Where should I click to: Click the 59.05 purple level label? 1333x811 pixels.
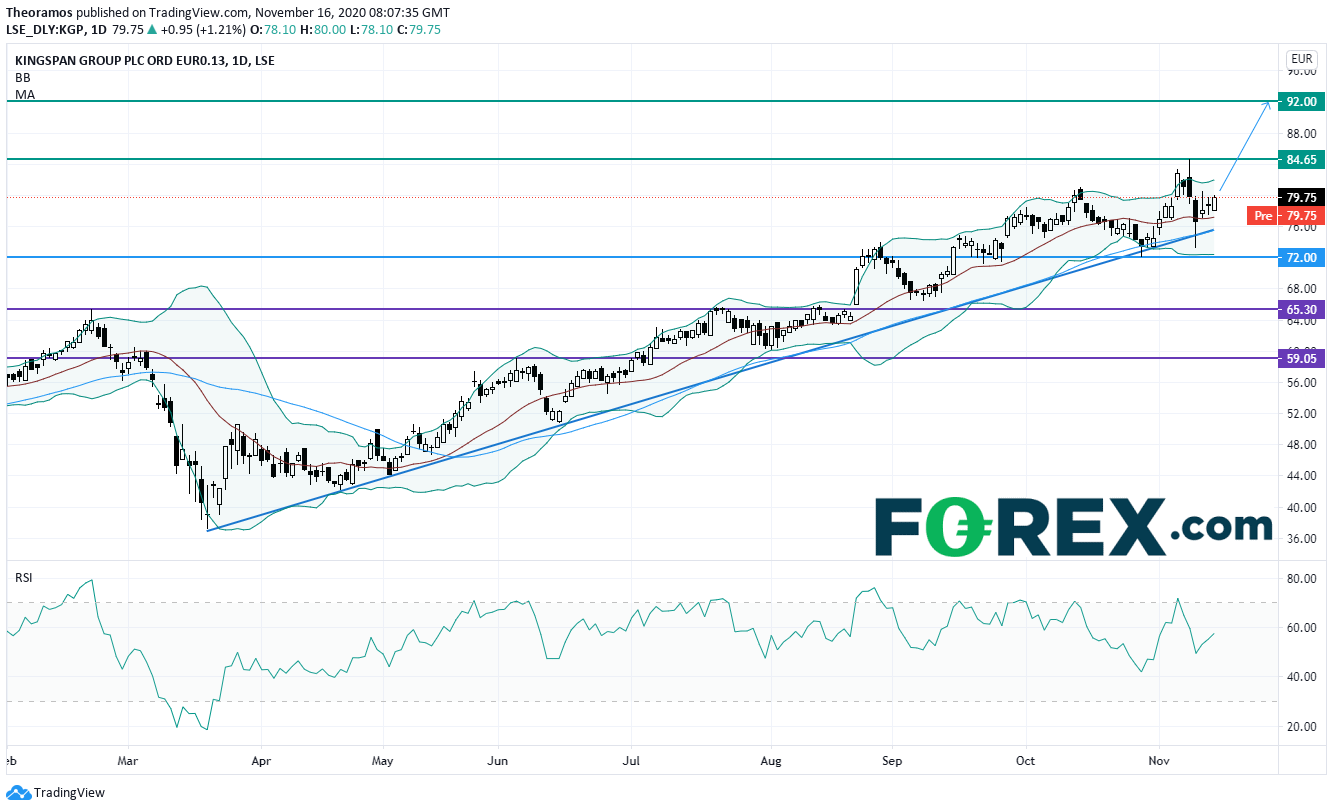point(1301,359)
